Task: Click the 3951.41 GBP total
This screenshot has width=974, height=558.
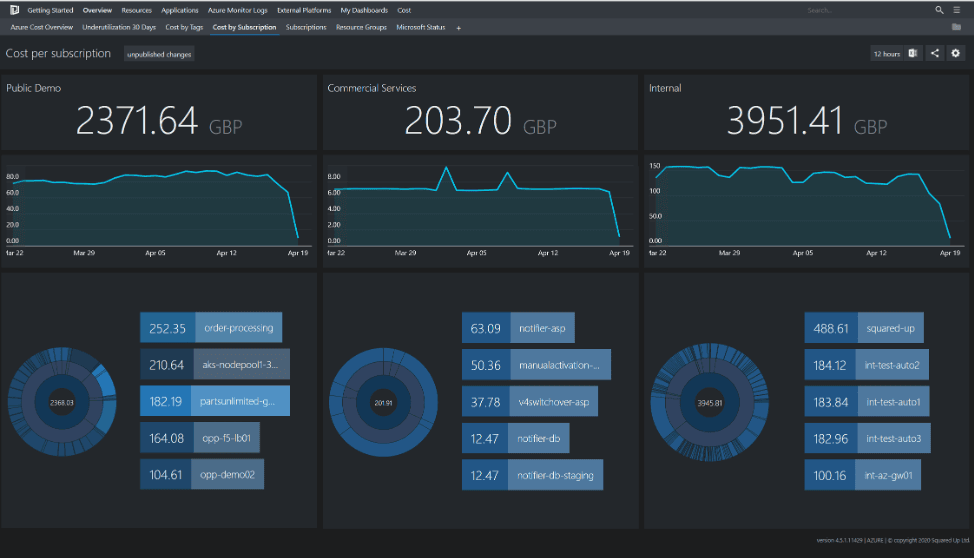Action: coord(807,121)
